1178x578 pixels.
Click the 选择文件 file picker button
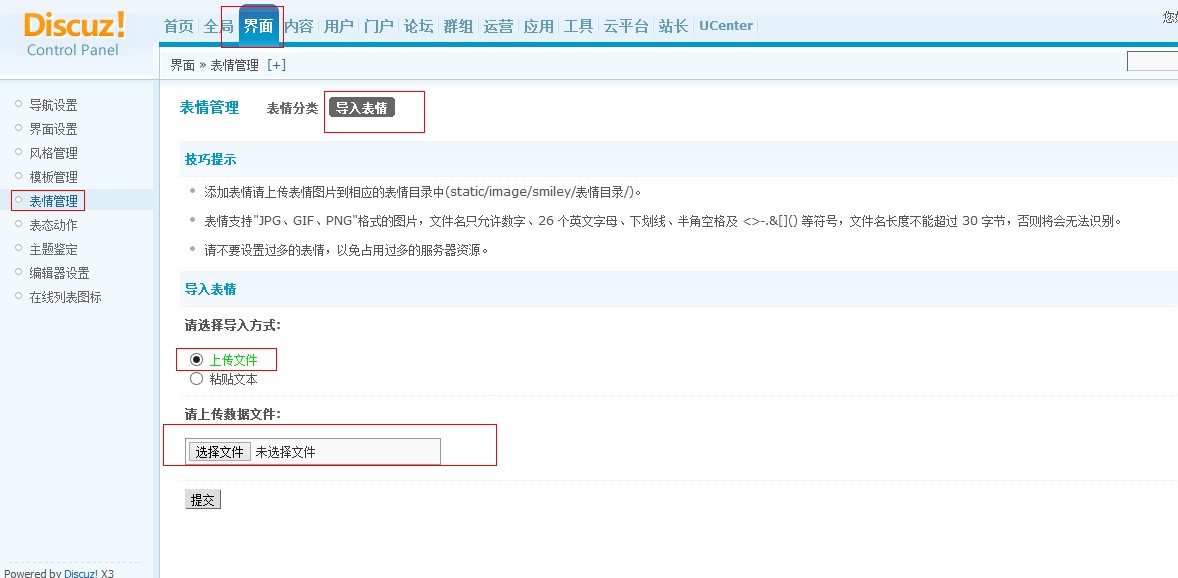218,451
